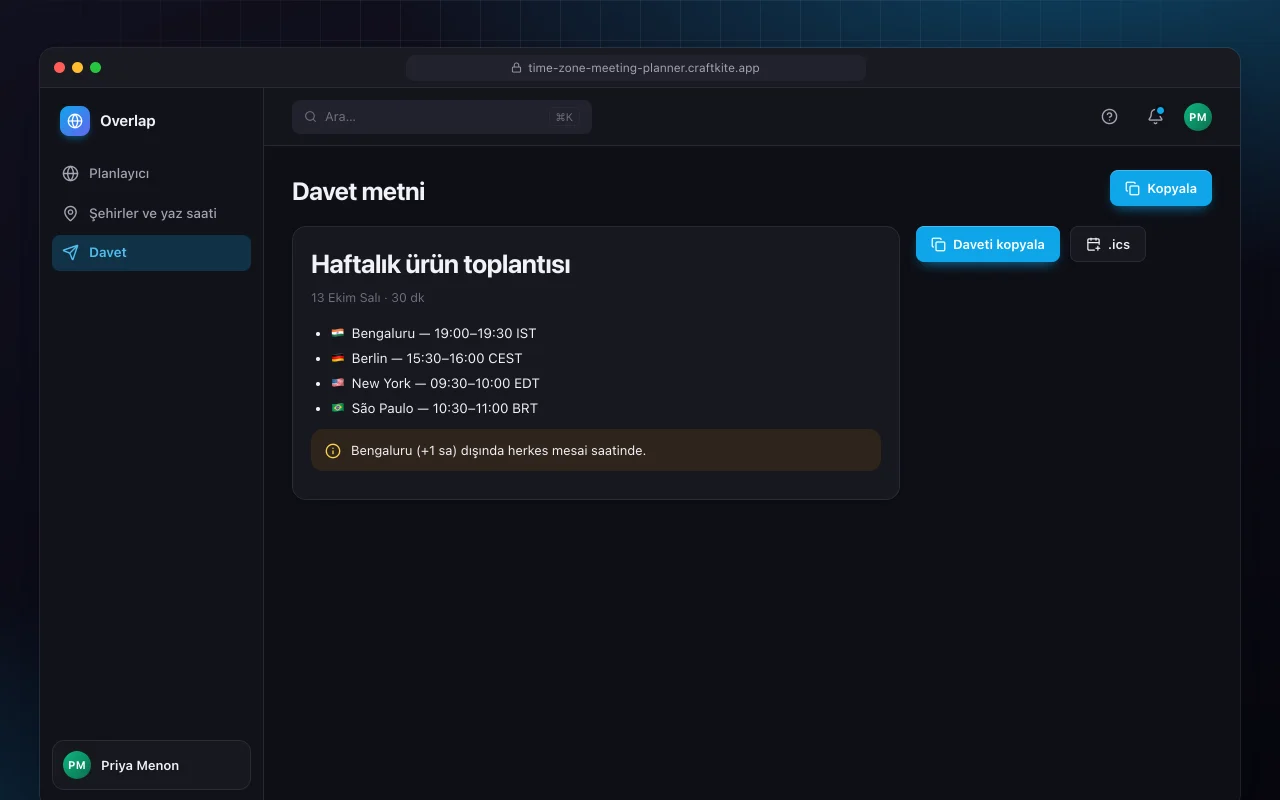
Task: Click the Overlap globe logo icon
Action: pos(75,121)
